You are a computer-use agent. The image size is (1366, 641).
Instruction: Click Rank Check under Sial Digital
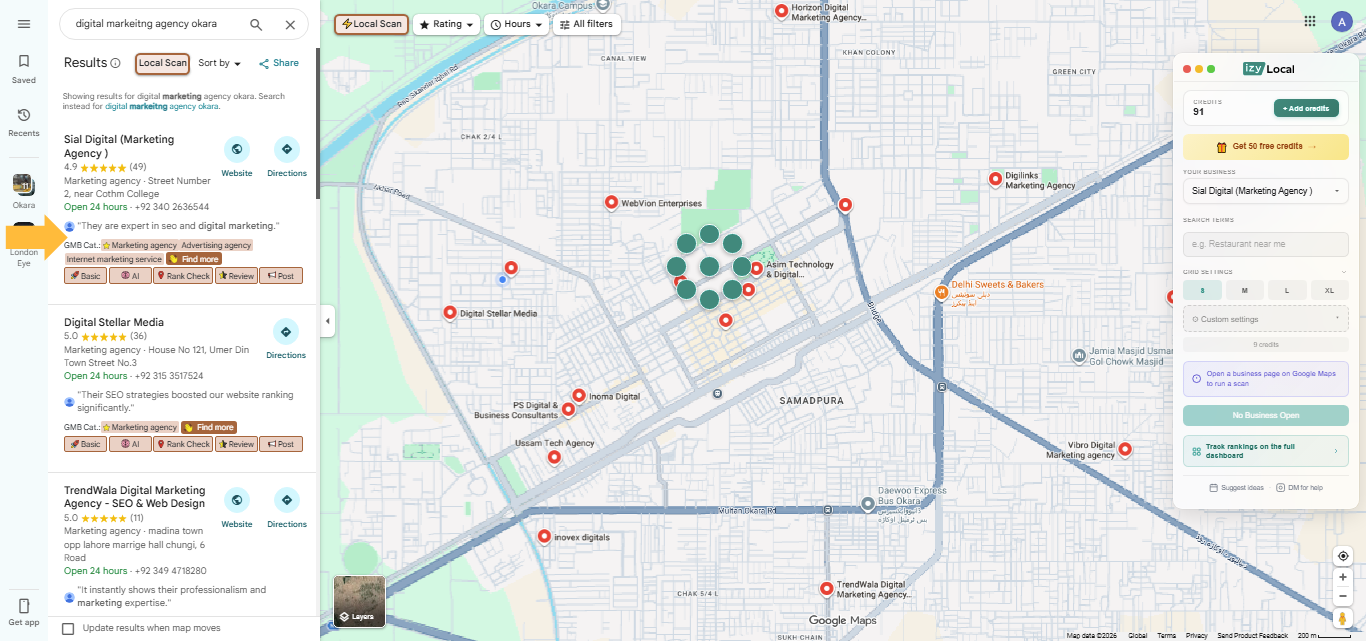[183, 276]
